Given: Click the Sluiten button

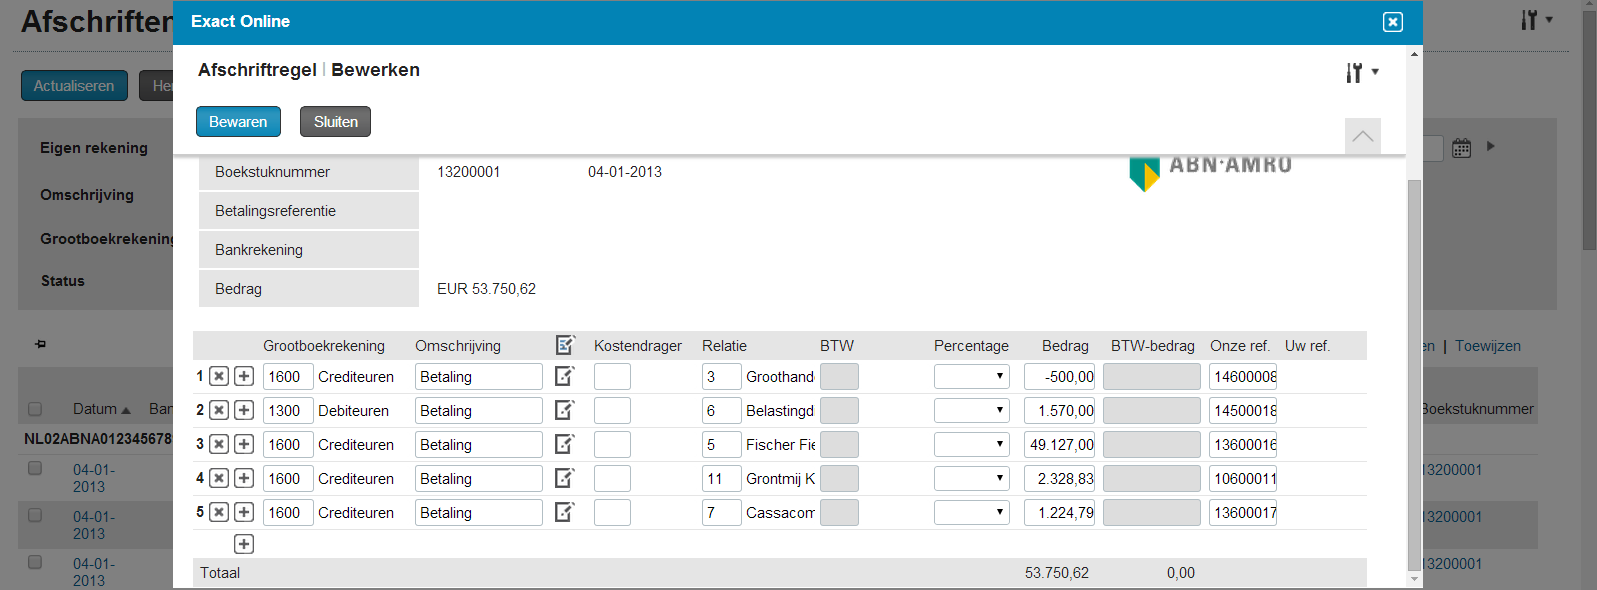Looking at the screenshot, I should pos(335,122).
